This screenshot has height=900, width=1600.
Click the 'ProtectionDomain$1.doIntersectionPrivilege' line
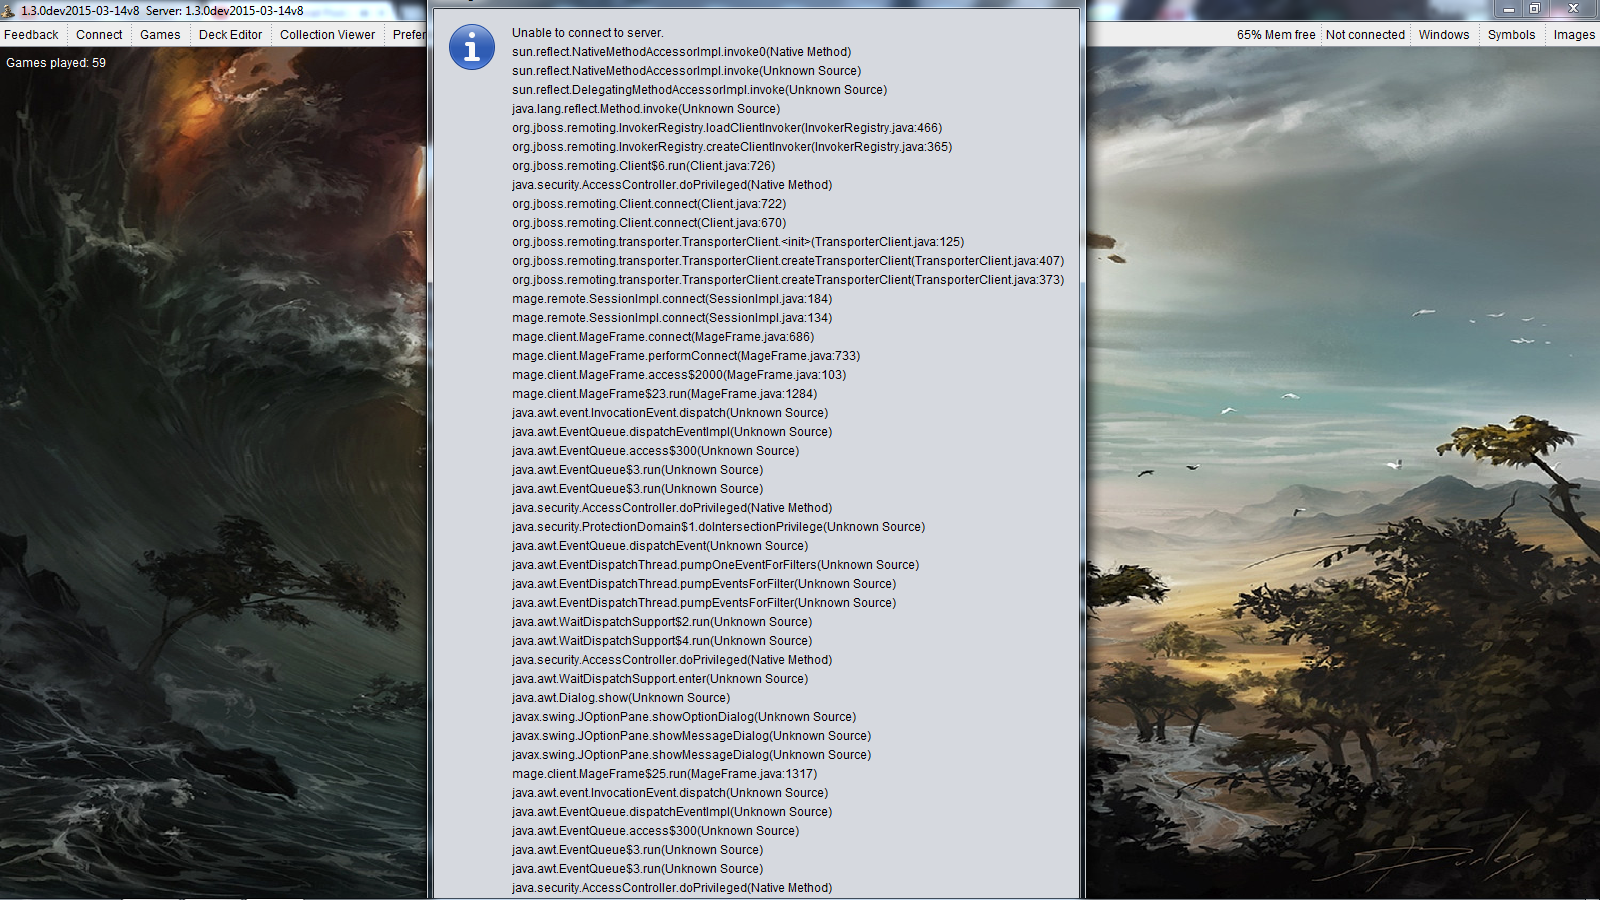tap(719, 527)
